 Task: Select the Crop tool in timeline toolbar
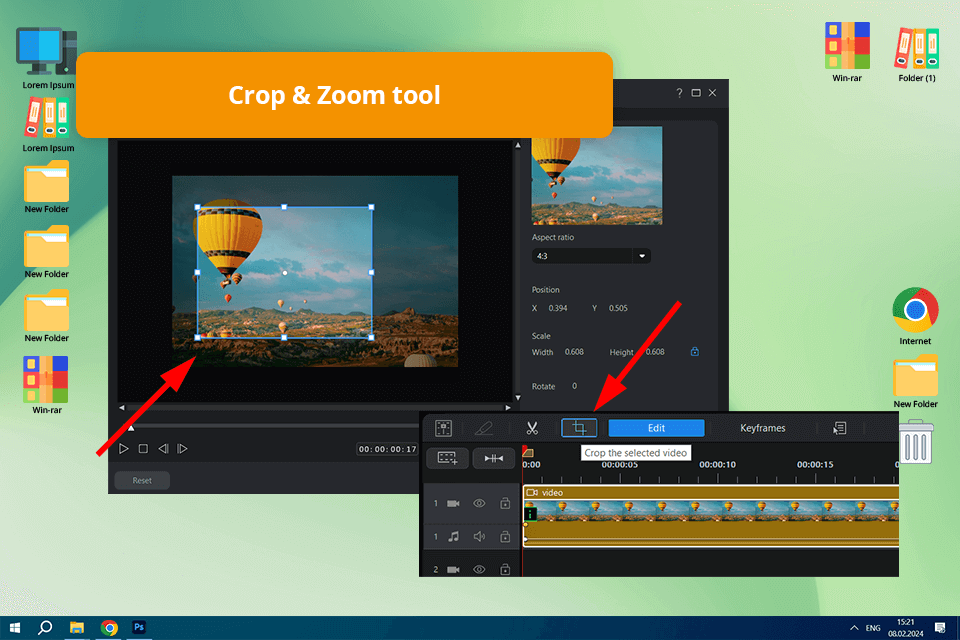pyautogui.click(x=579, y=428)
